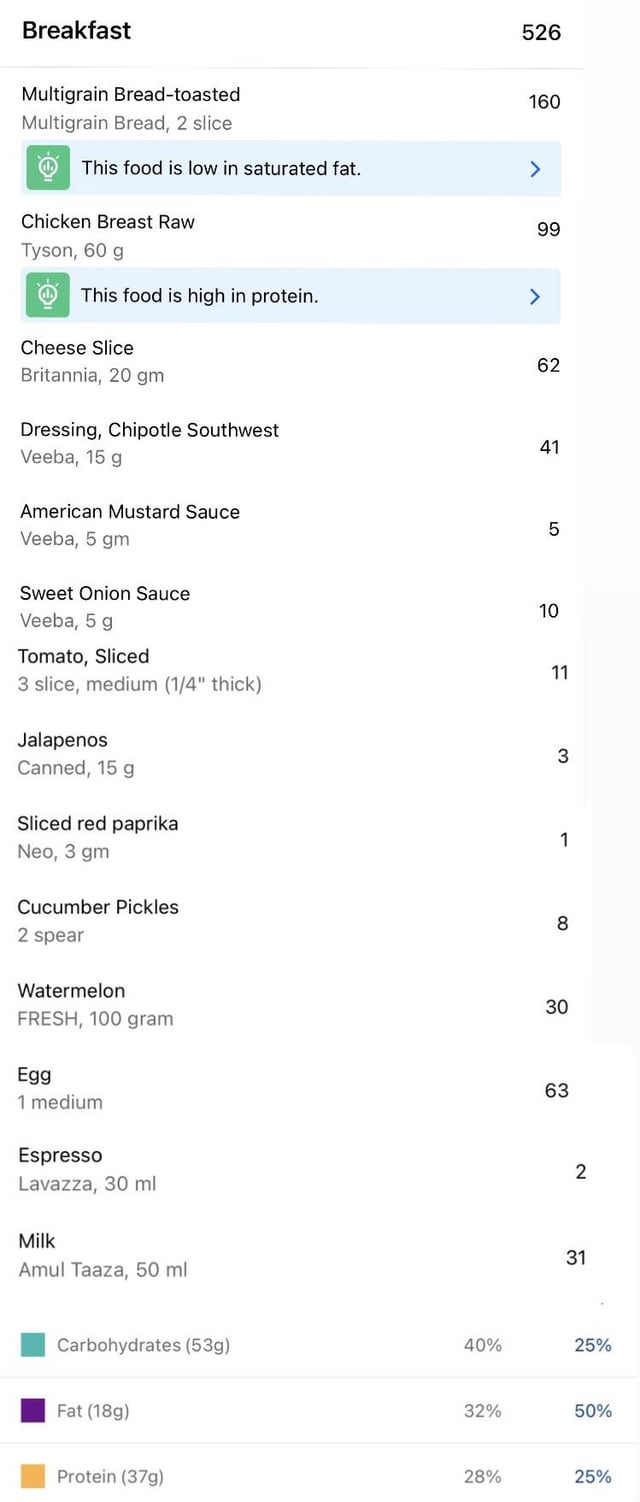Viewport: 640px width, 1502px height.
Task: Select the Lavazza Espresso item
Action: (x=300, y=1170)
